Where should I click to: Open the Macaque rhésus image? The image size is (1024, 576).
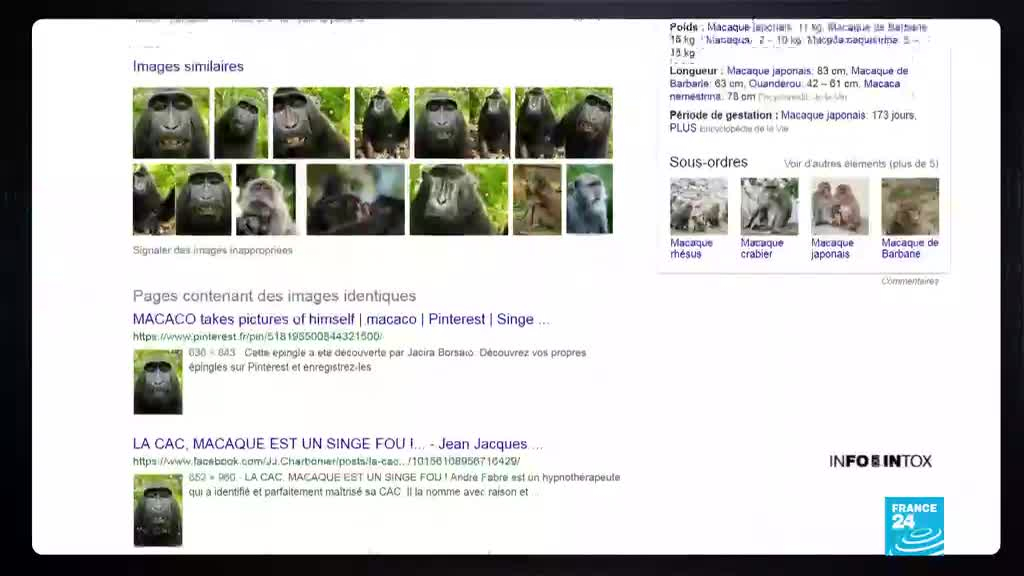coord(698,206)
